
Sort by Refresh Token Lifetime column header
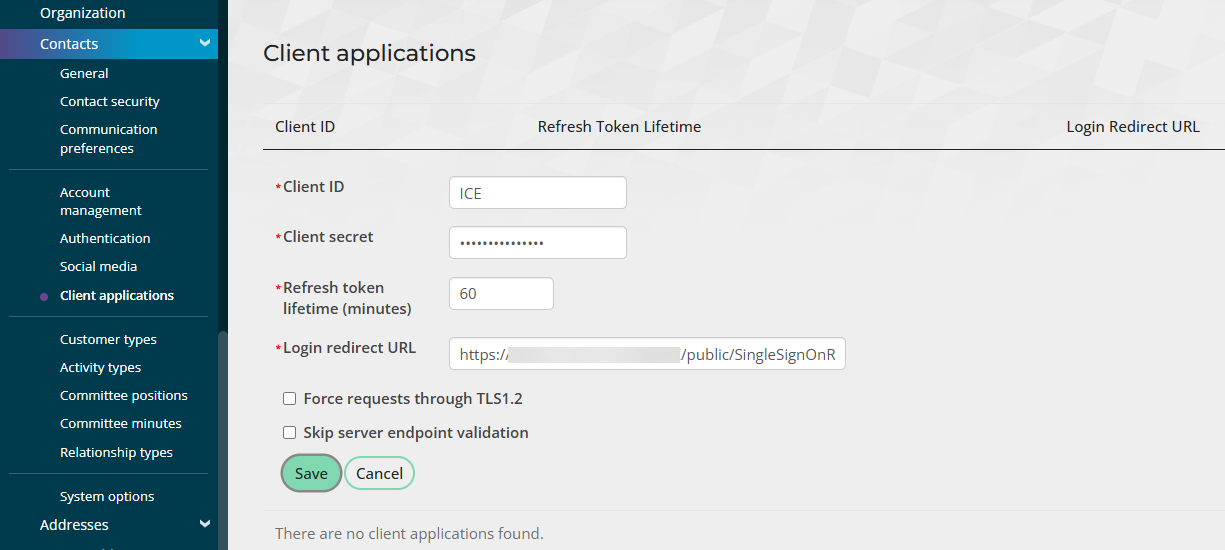[x=619, y=127]
